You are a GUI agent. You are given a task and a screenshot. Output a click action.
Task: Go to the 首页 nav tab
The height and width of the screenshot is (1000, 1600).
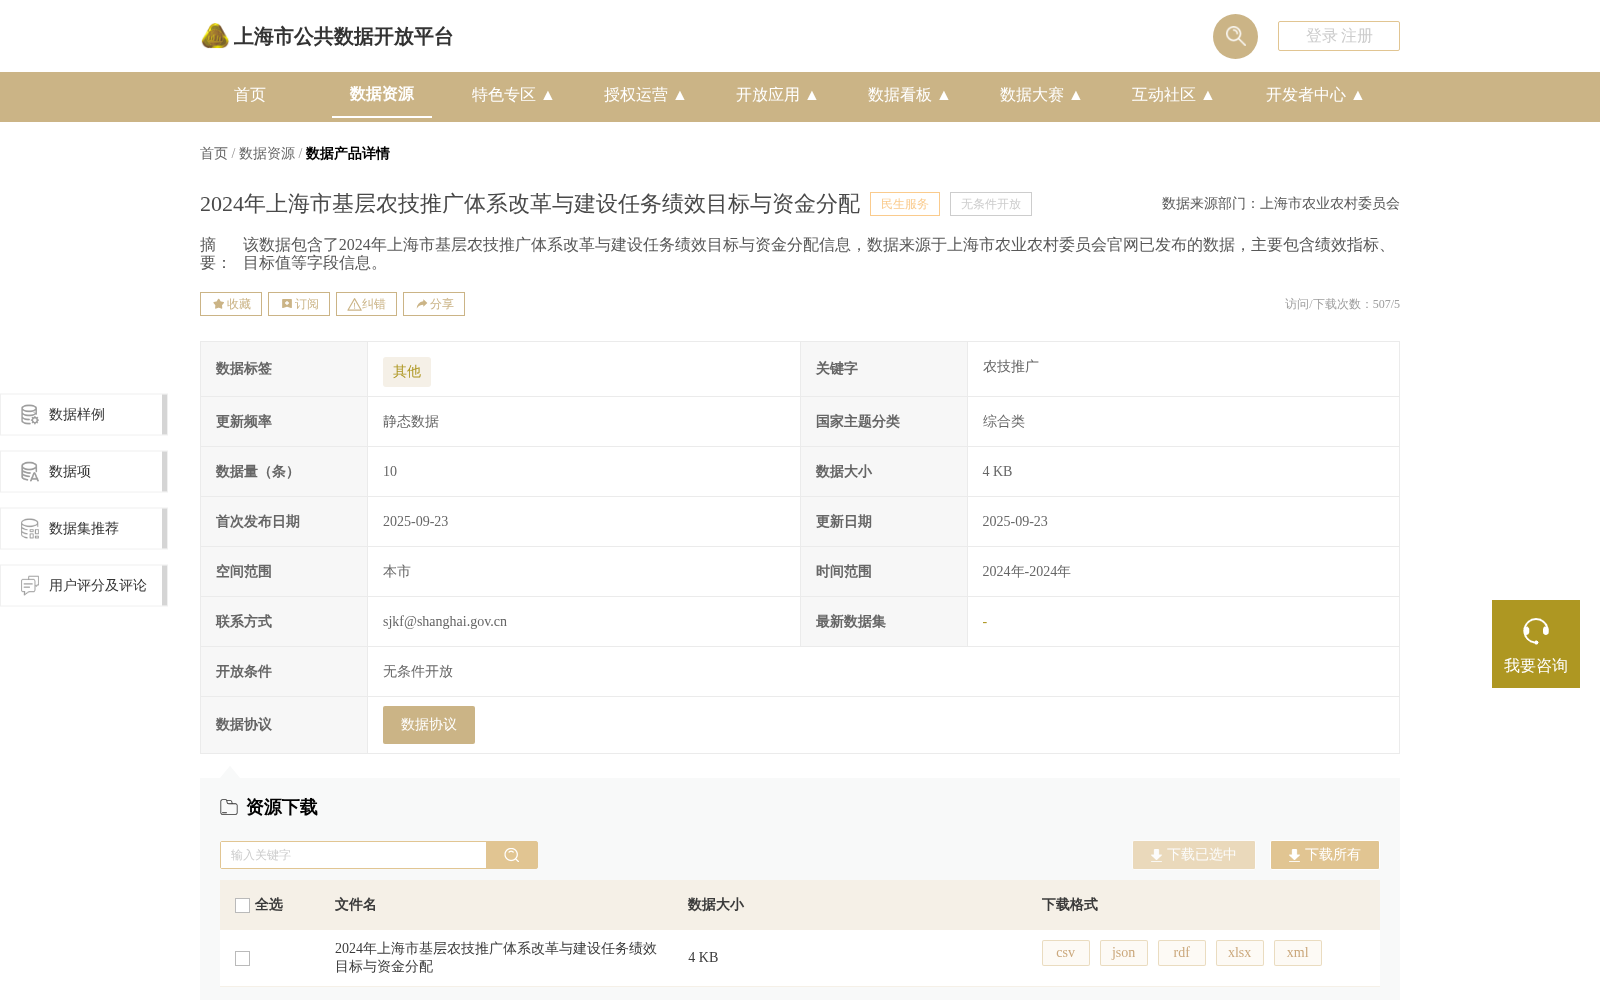tap(250, 95)
